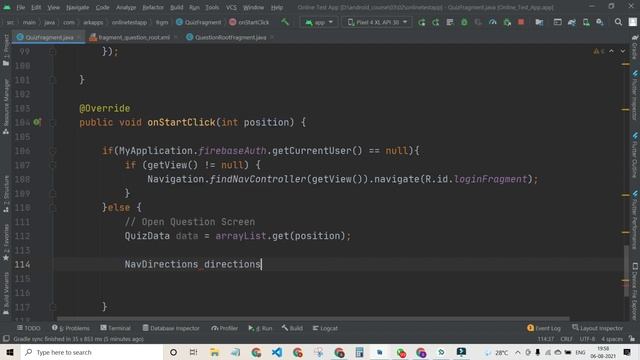
Task: Click the Make Project hammer icon
Action: tap(285, 22)
